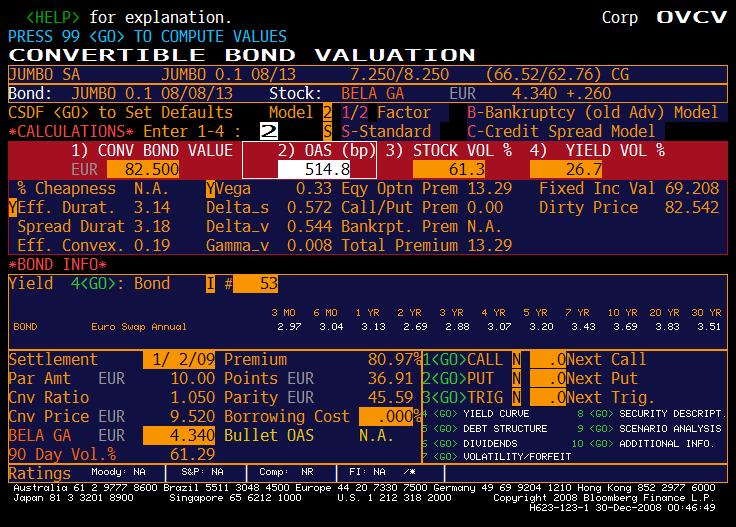The width and height of the screenshot is (736, 527).
Task: Open 2<GO> PUT schedule
Action: (458, 378)
